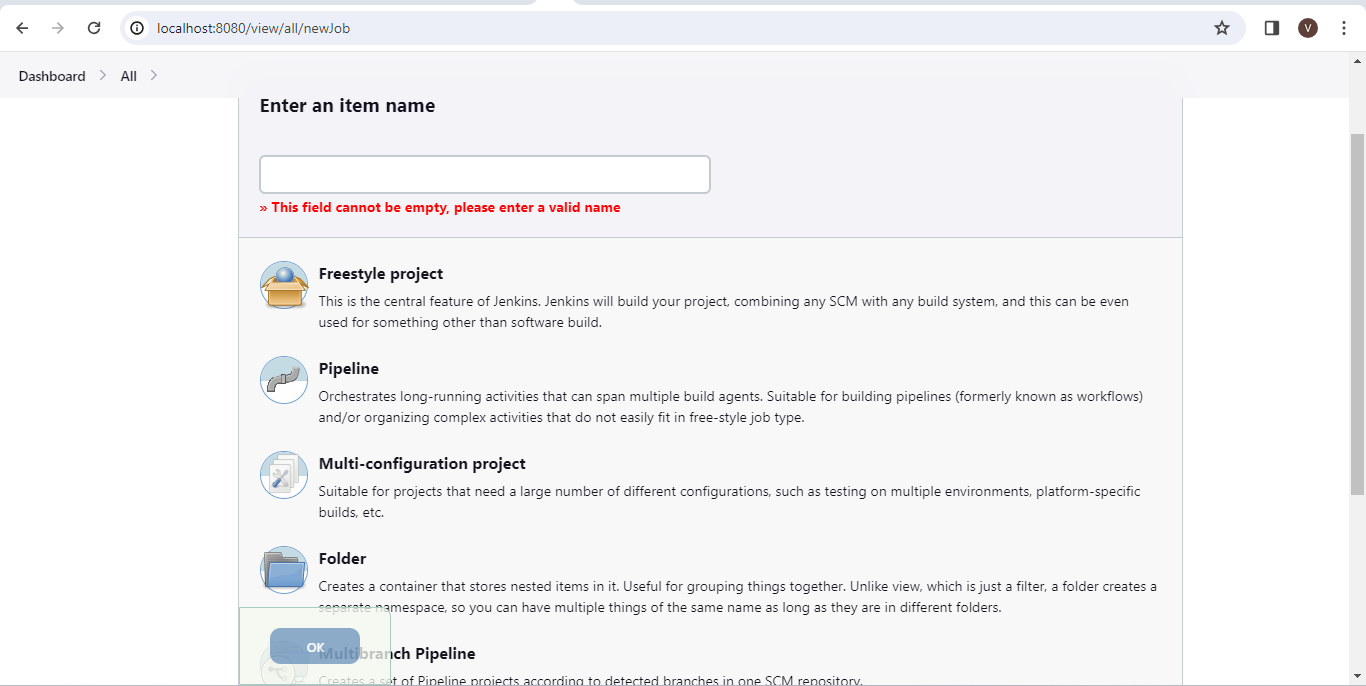
Task: Choose the Multibranch Pipeline title
Action: point(397,654)
